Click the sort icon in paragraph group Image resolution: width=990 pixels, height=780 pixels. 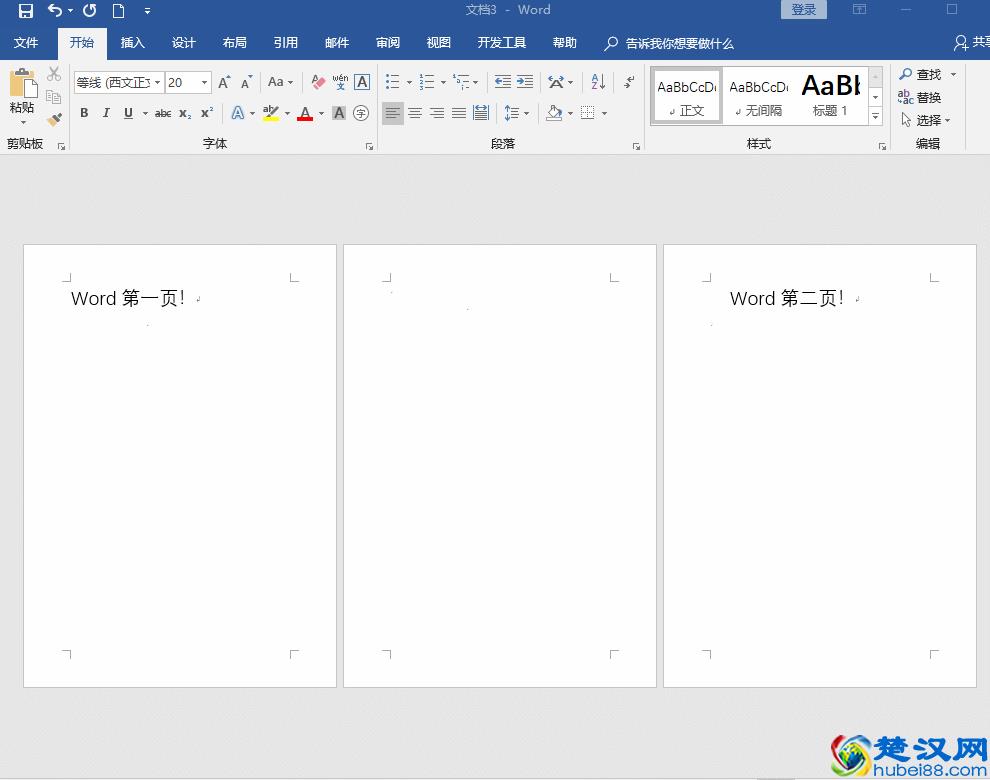pyautogui.click(x=597, y=82)
